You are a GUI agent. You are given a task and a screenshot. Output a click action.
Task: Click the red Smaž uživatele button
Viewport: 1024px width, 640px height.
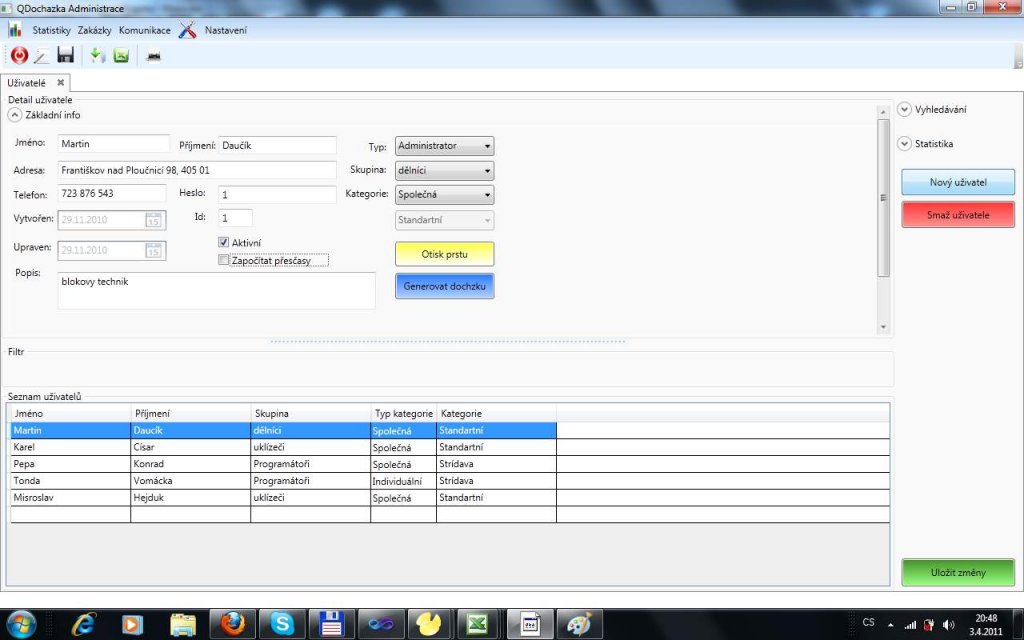click(958, 215)
